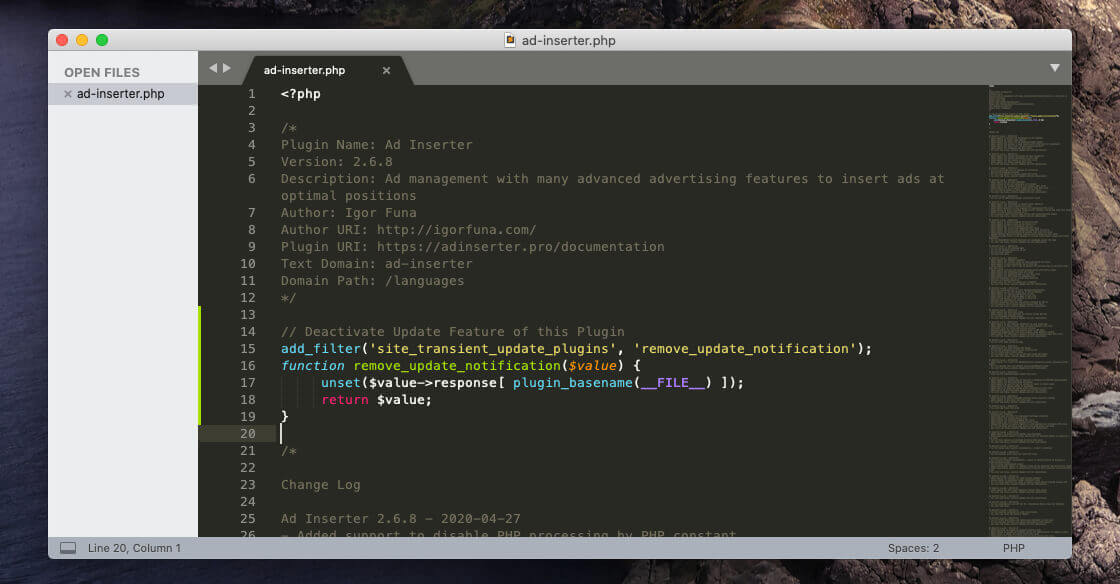Open the PHP syntax selector

(1014, 548)
